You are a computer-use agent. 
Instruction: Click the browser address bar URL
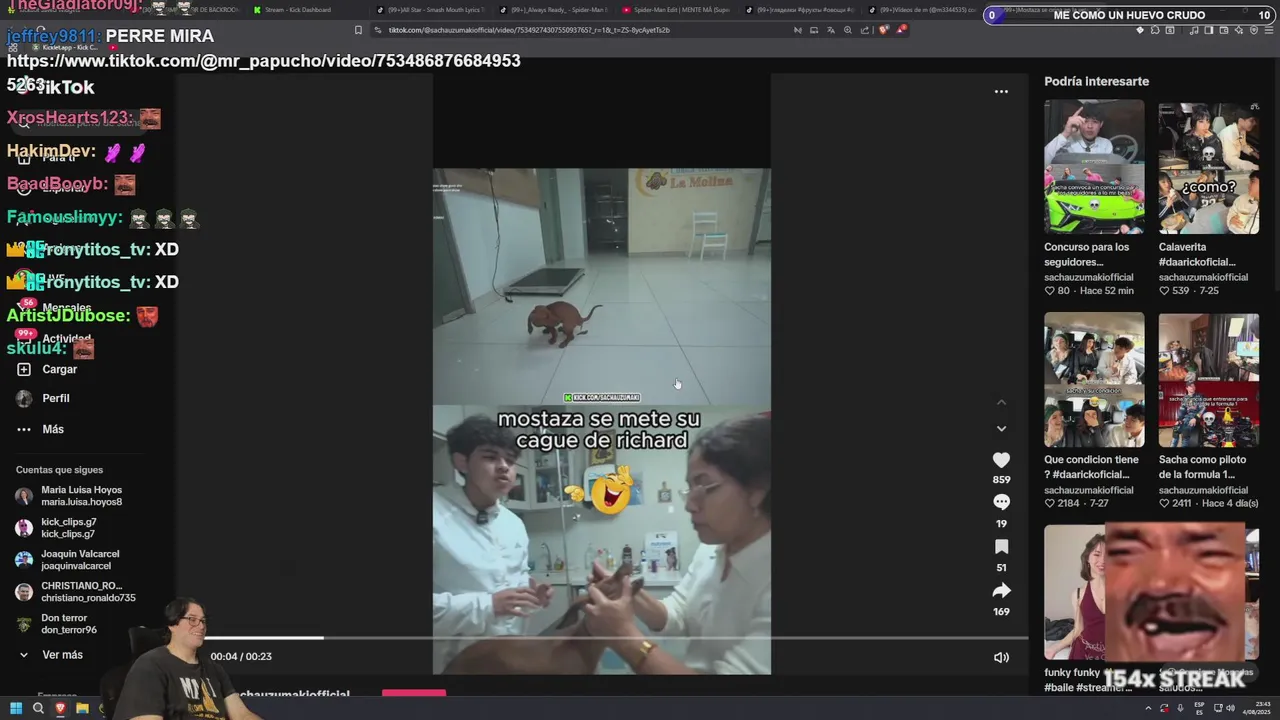pos(529,30)
